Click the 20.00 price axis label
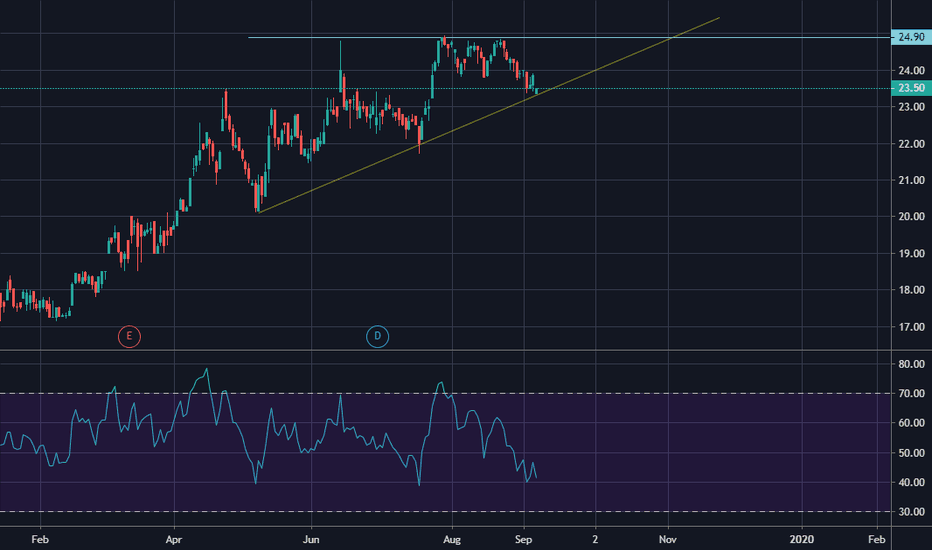Image resolution: width=932 pixels, height=550 pixels. (911, 216)
